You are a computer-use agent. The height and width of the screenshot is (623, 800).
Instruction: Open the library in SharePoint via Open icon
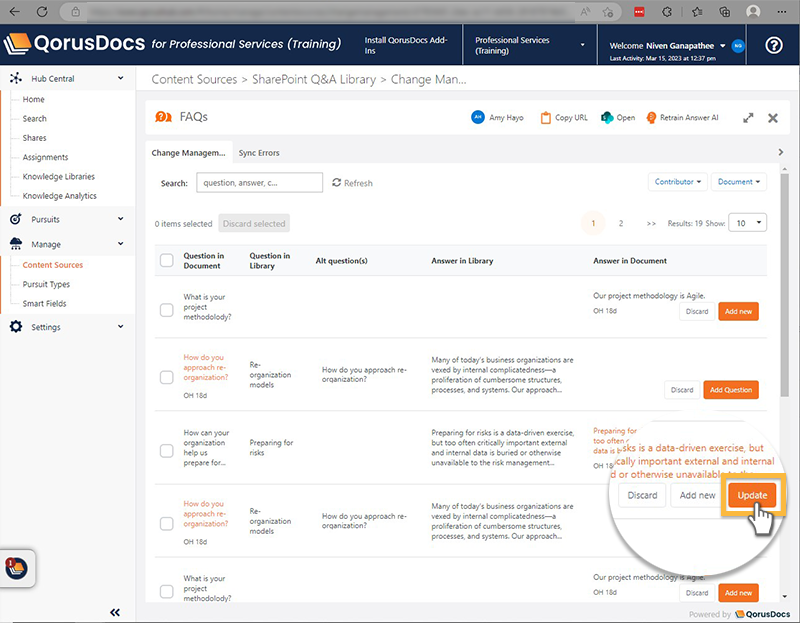pos(607,117)
